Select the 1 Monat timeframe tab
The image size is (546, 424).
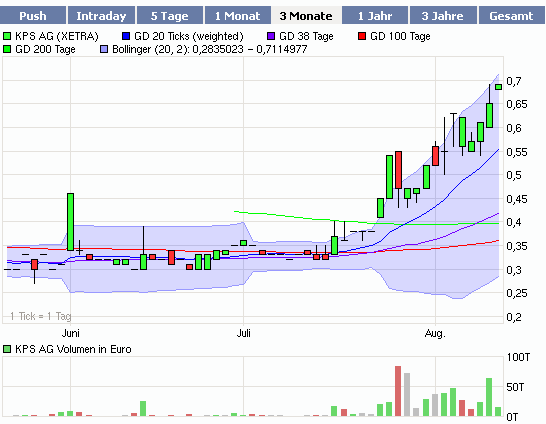pos(237,16)
